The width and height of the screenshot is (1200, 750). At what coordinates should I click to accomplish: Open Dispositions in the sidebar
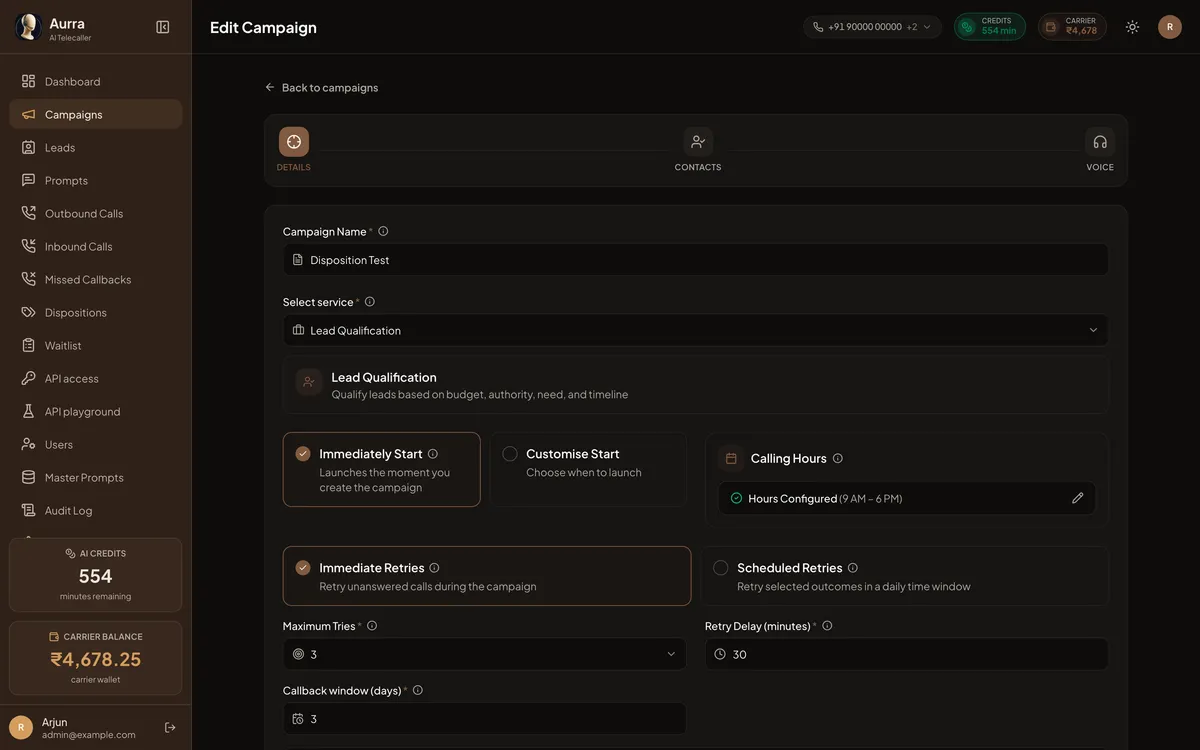[x=96, y=312]
